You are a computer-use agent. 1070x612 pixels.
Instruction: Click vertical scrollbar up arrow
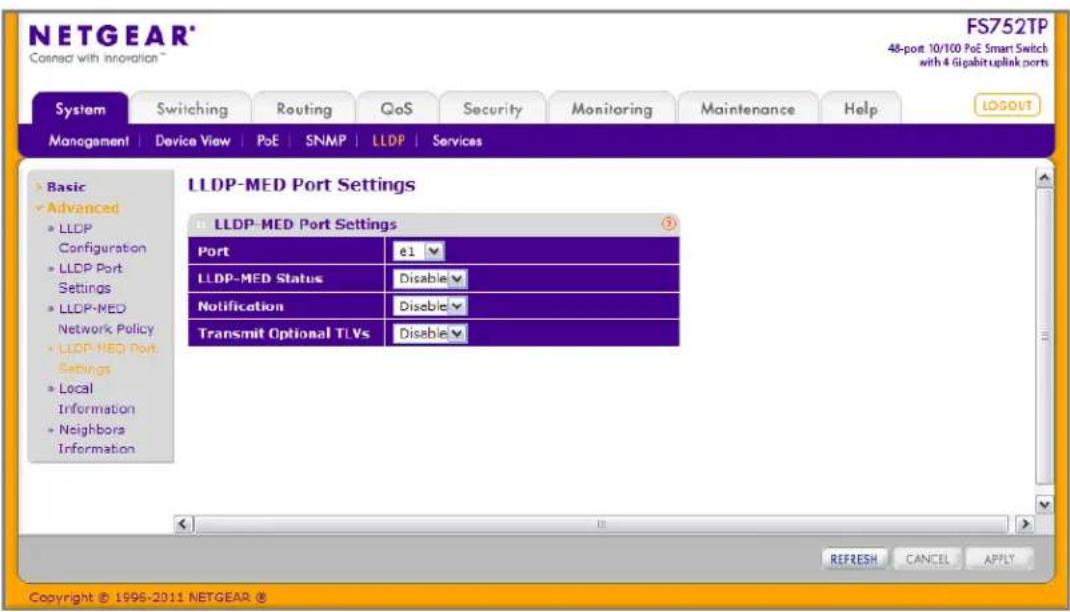(x=1044, y=178)
